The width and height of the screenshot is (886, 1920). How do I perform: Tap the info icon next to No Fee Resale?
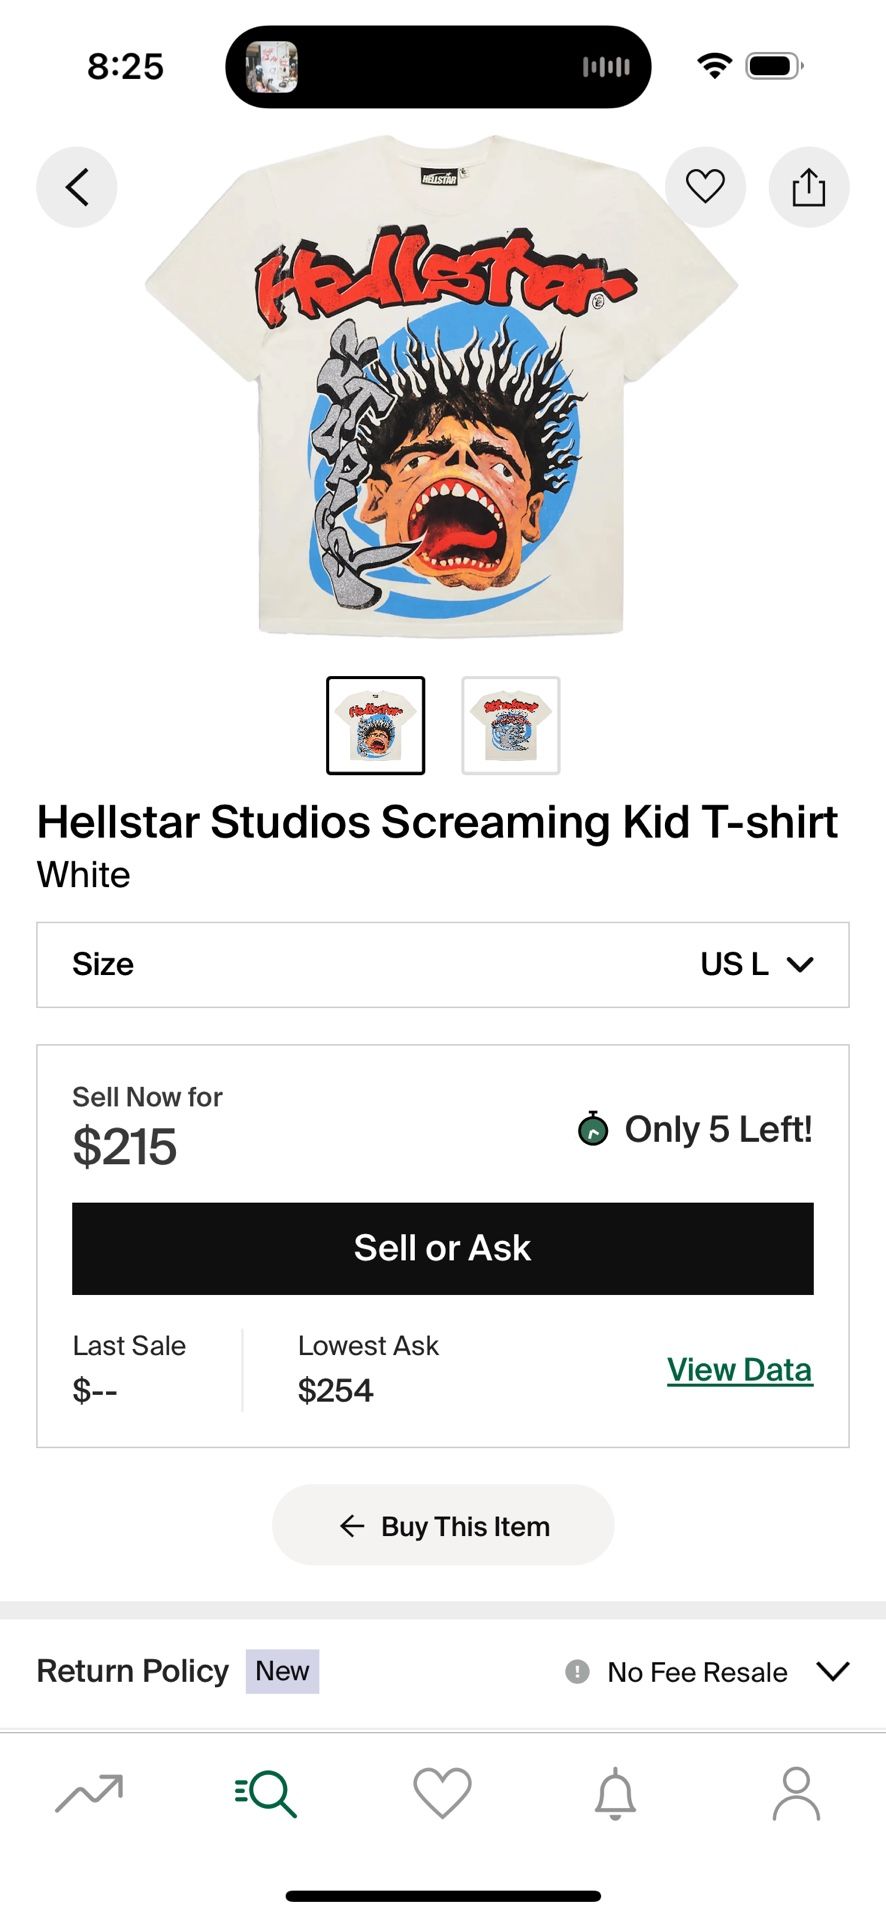click(577, 1671)
